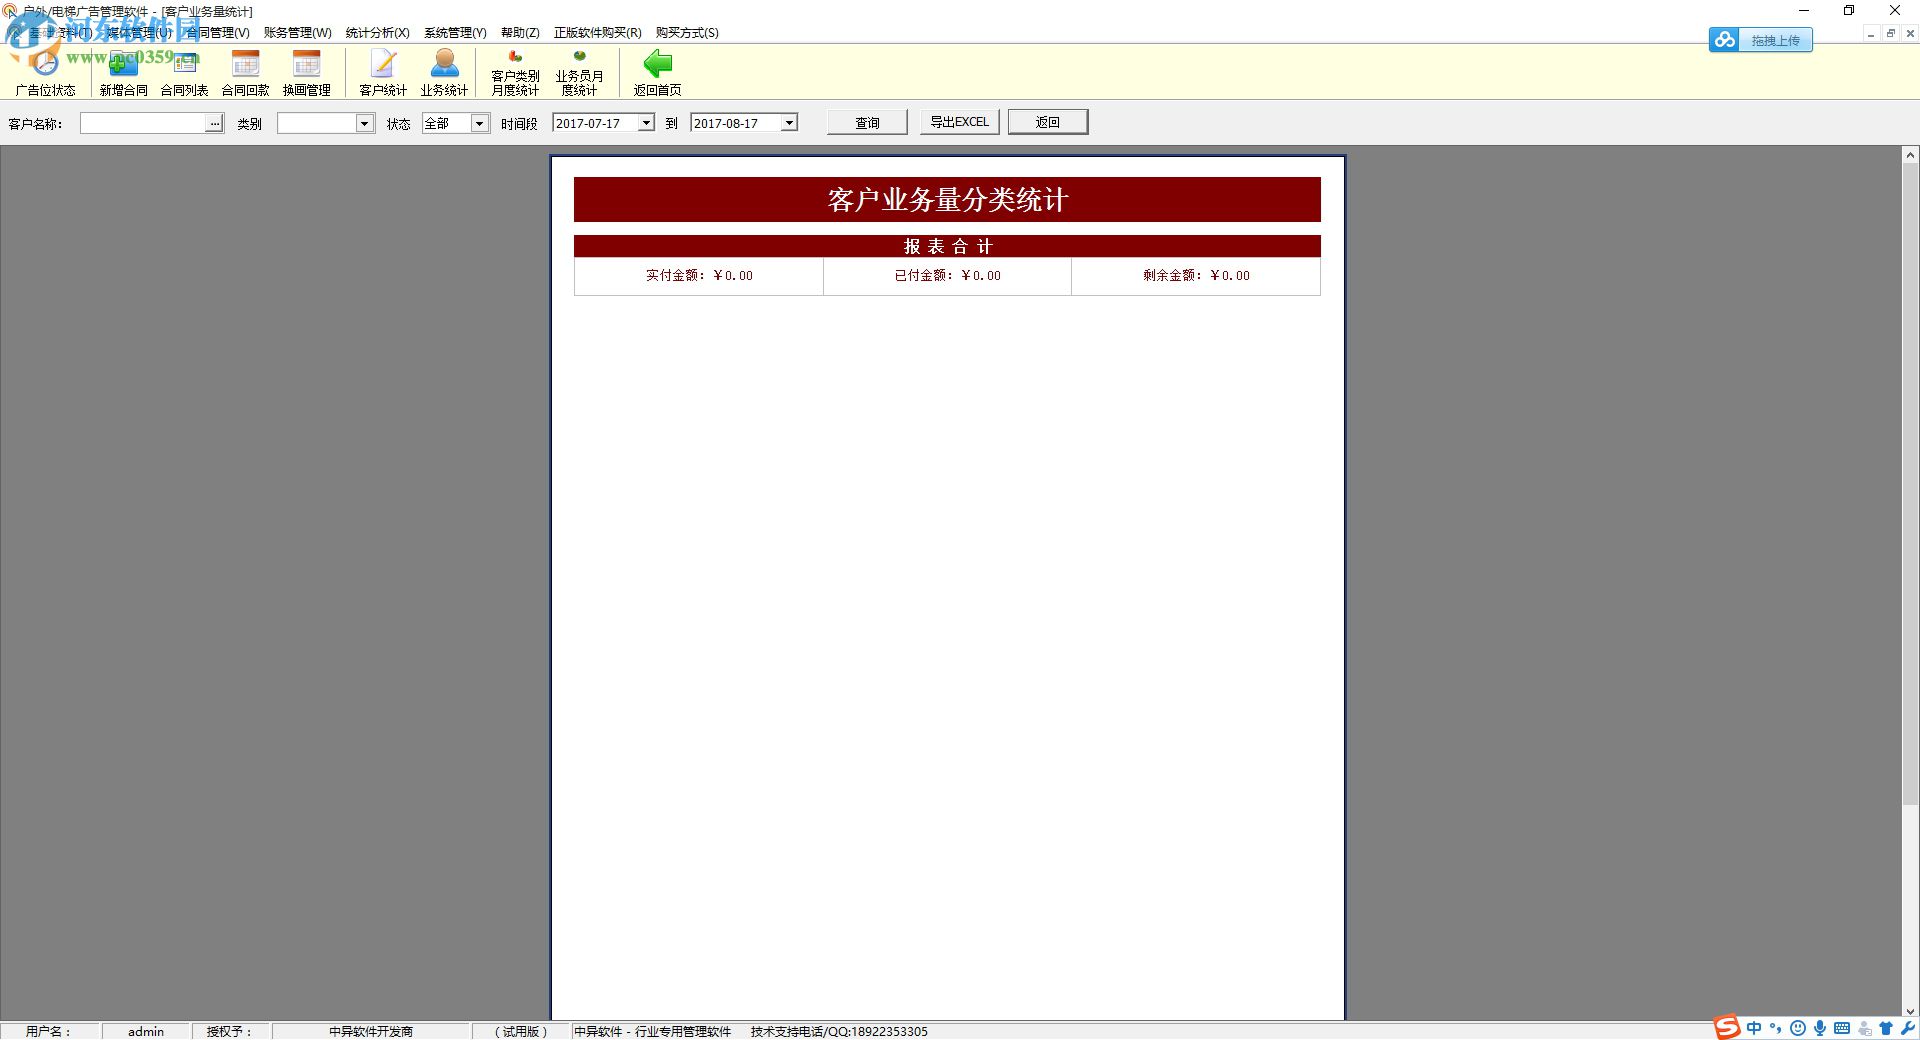1920x1040 pixels.
Task: Click the scroll up arrow of report area
Action: click(x=1910, y=155)
